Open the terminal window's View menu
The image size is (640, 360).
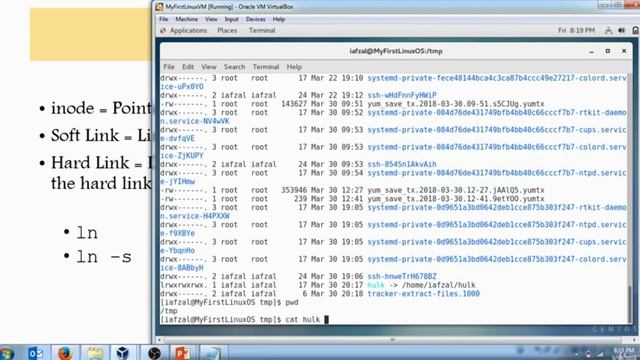(209, 67)
